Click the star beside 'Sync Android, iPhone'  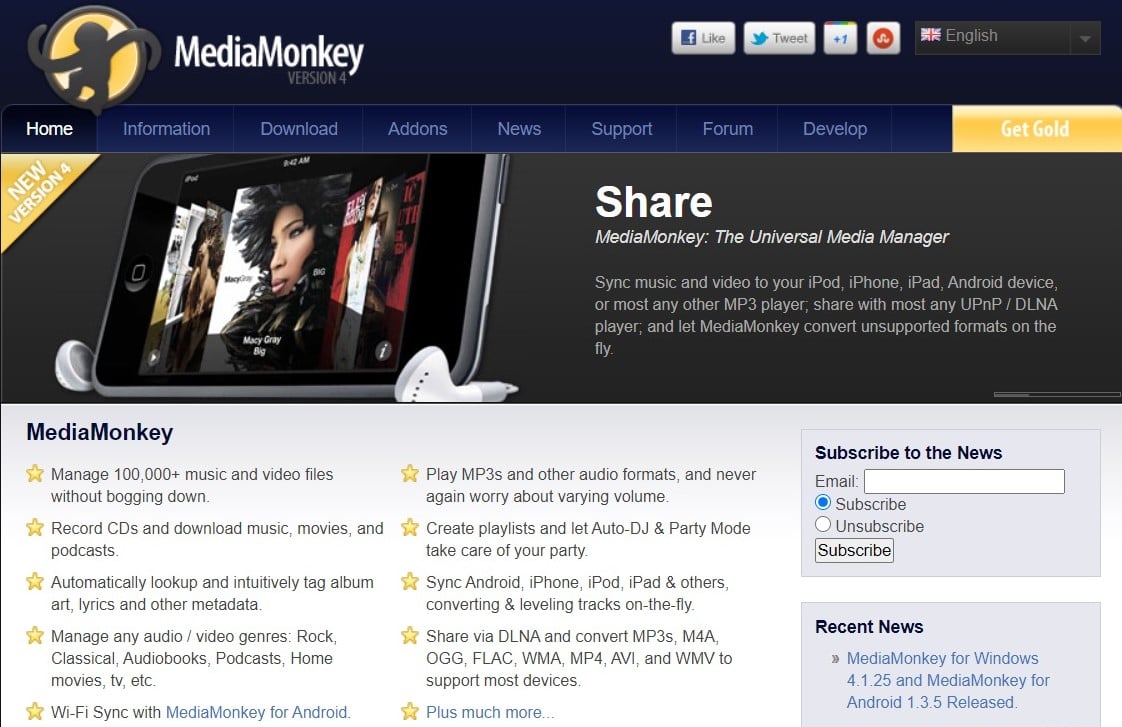[410, 581]
